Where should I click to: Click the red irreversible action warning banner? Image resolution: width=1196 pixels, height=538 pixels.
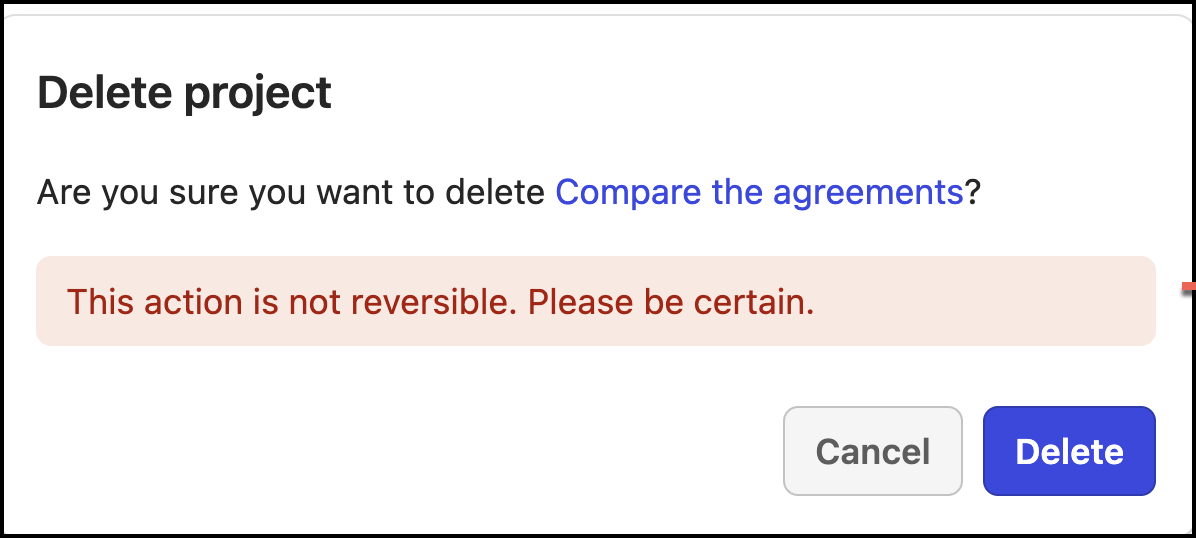(595, 302)
